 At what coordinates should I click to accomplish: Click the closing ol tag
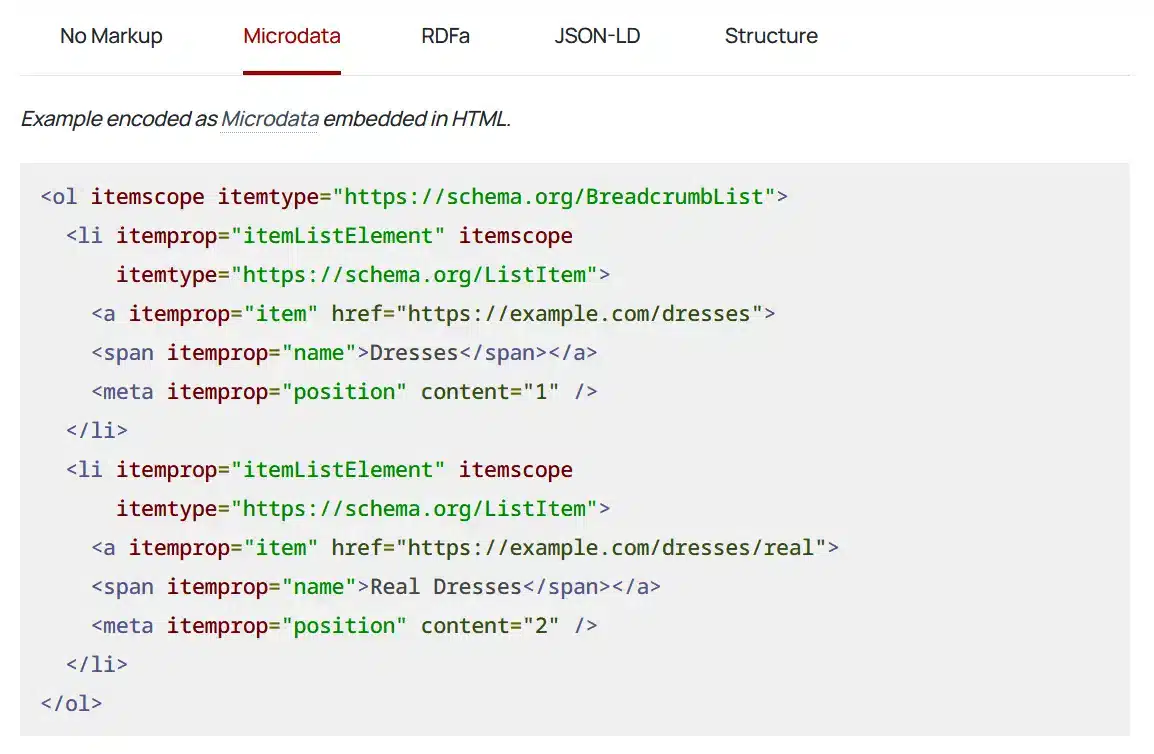(x=70, y=703)
